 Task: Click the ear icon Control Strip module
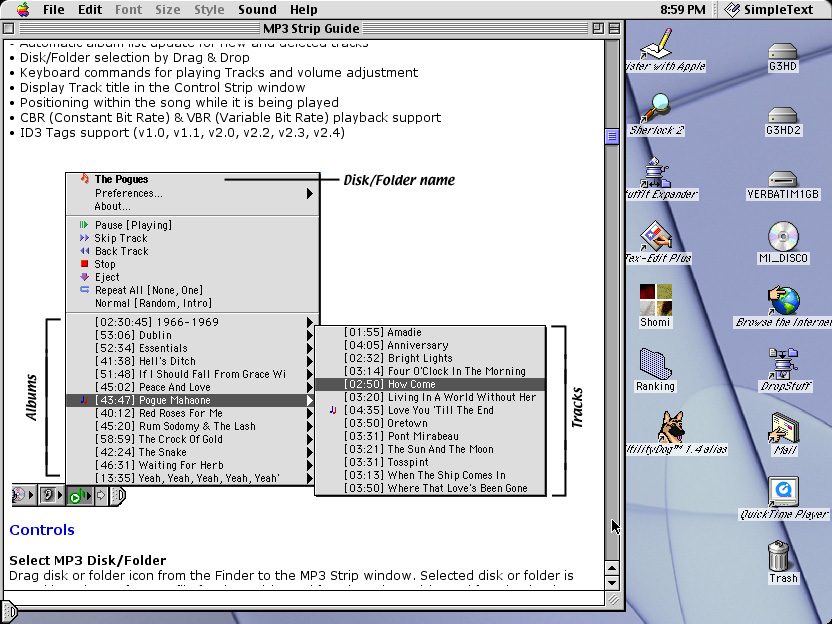point(48,496)
